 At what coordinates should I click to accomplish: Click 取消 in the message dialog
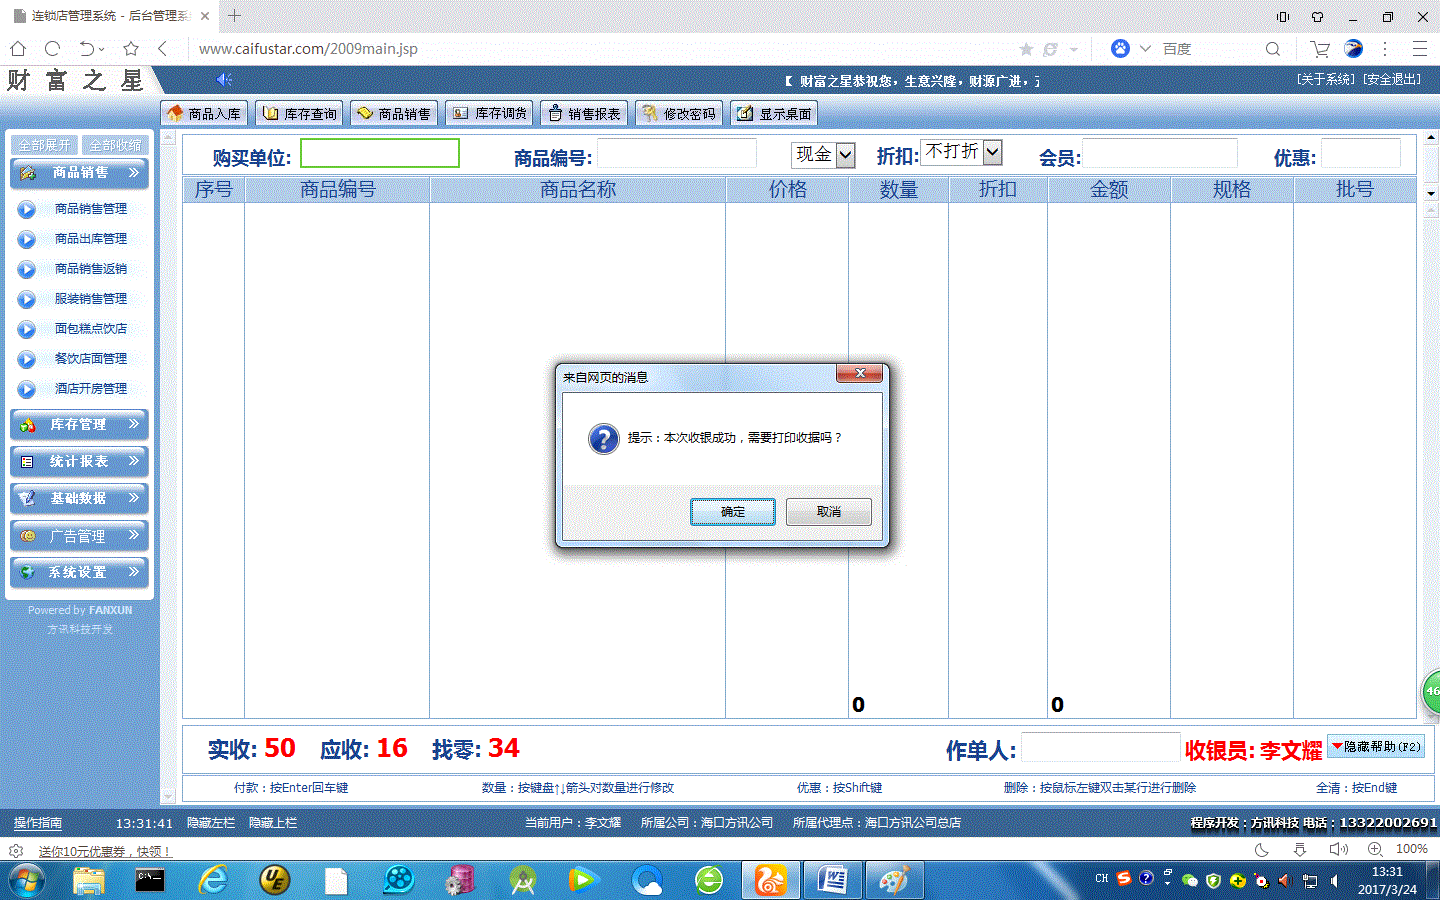coord(828,512)
